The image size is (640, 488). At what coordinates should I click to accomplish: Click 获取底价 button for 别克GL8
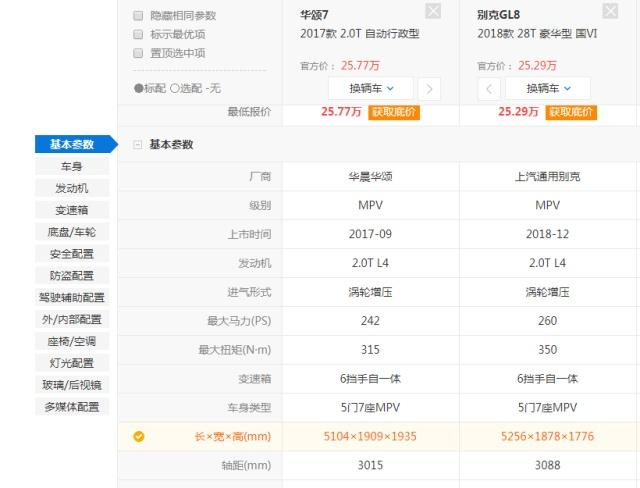pos(571,112)
